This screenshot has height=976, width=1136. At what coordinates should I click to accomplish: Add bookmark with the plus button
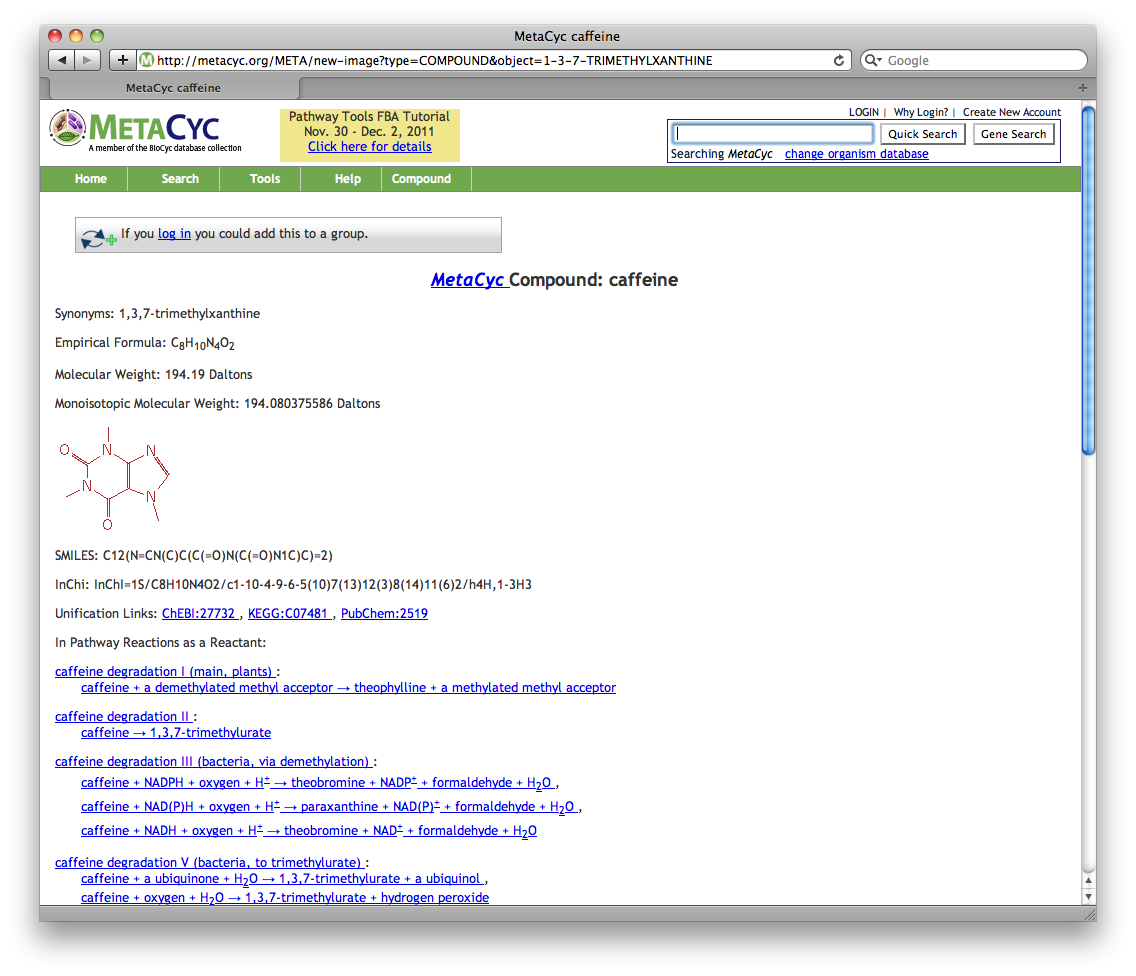[122, 60]
